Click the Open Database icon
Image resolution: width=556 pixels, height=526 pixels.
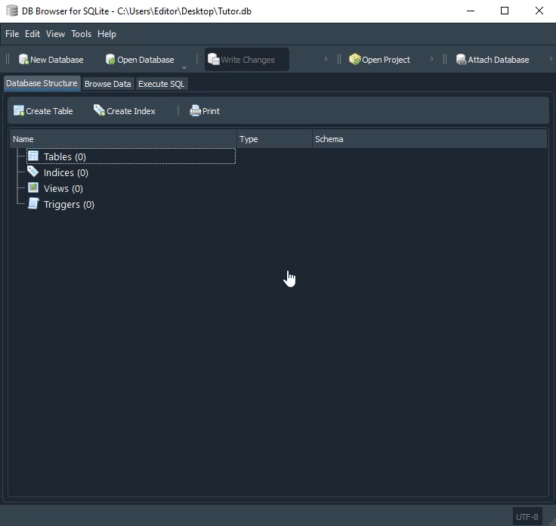[110, 59]
